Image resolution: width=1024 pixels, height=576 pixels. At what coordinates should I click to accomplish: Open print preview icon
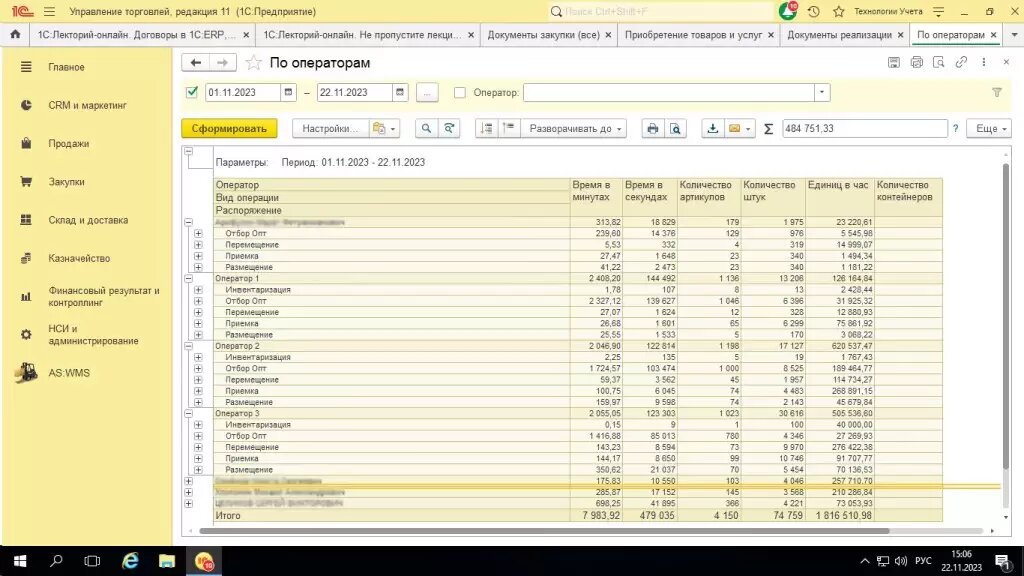(675, 129)
